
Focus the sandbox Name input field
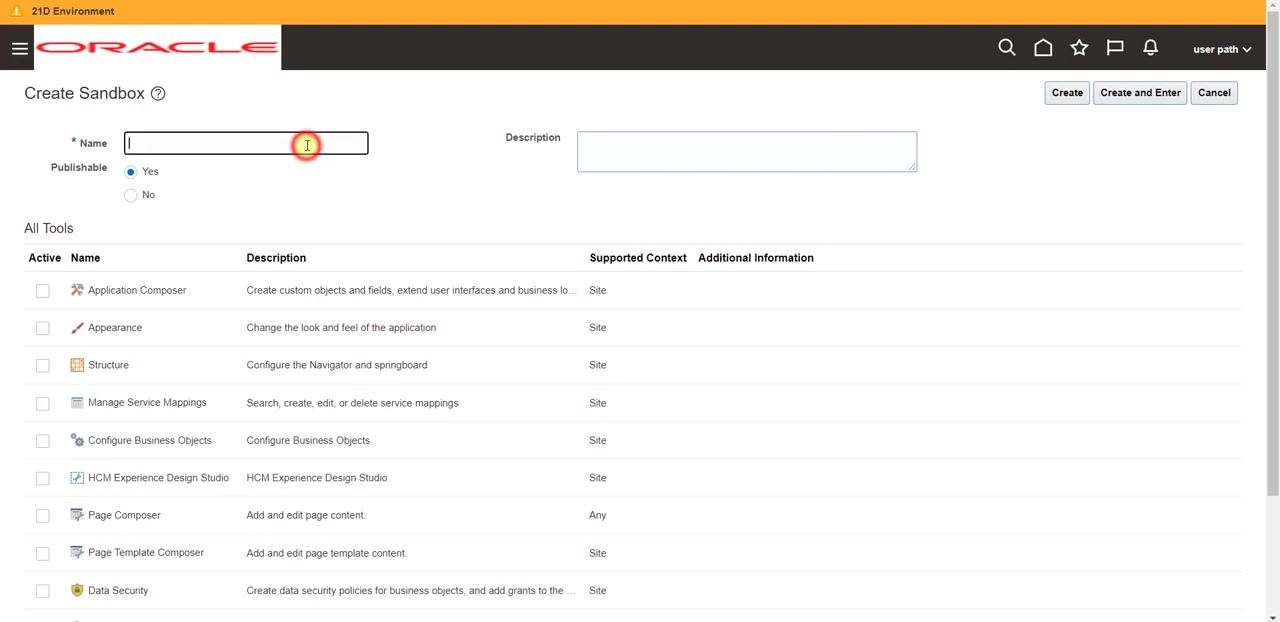pos(246,143)
